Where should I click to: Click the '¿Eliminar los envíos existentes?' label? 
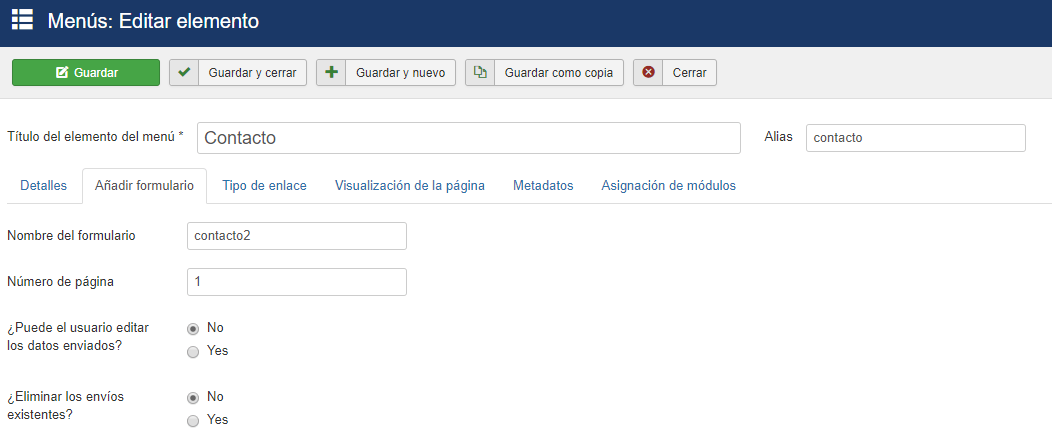(x=66, y=405)
